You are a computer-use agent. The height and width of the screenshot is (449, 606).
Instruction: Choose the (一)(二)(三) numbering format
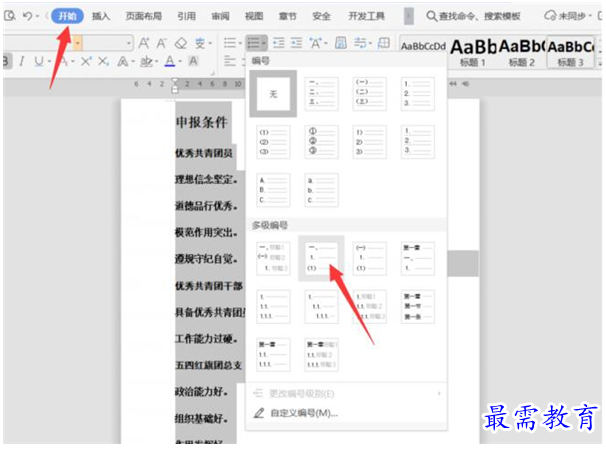tap(369, 94)
